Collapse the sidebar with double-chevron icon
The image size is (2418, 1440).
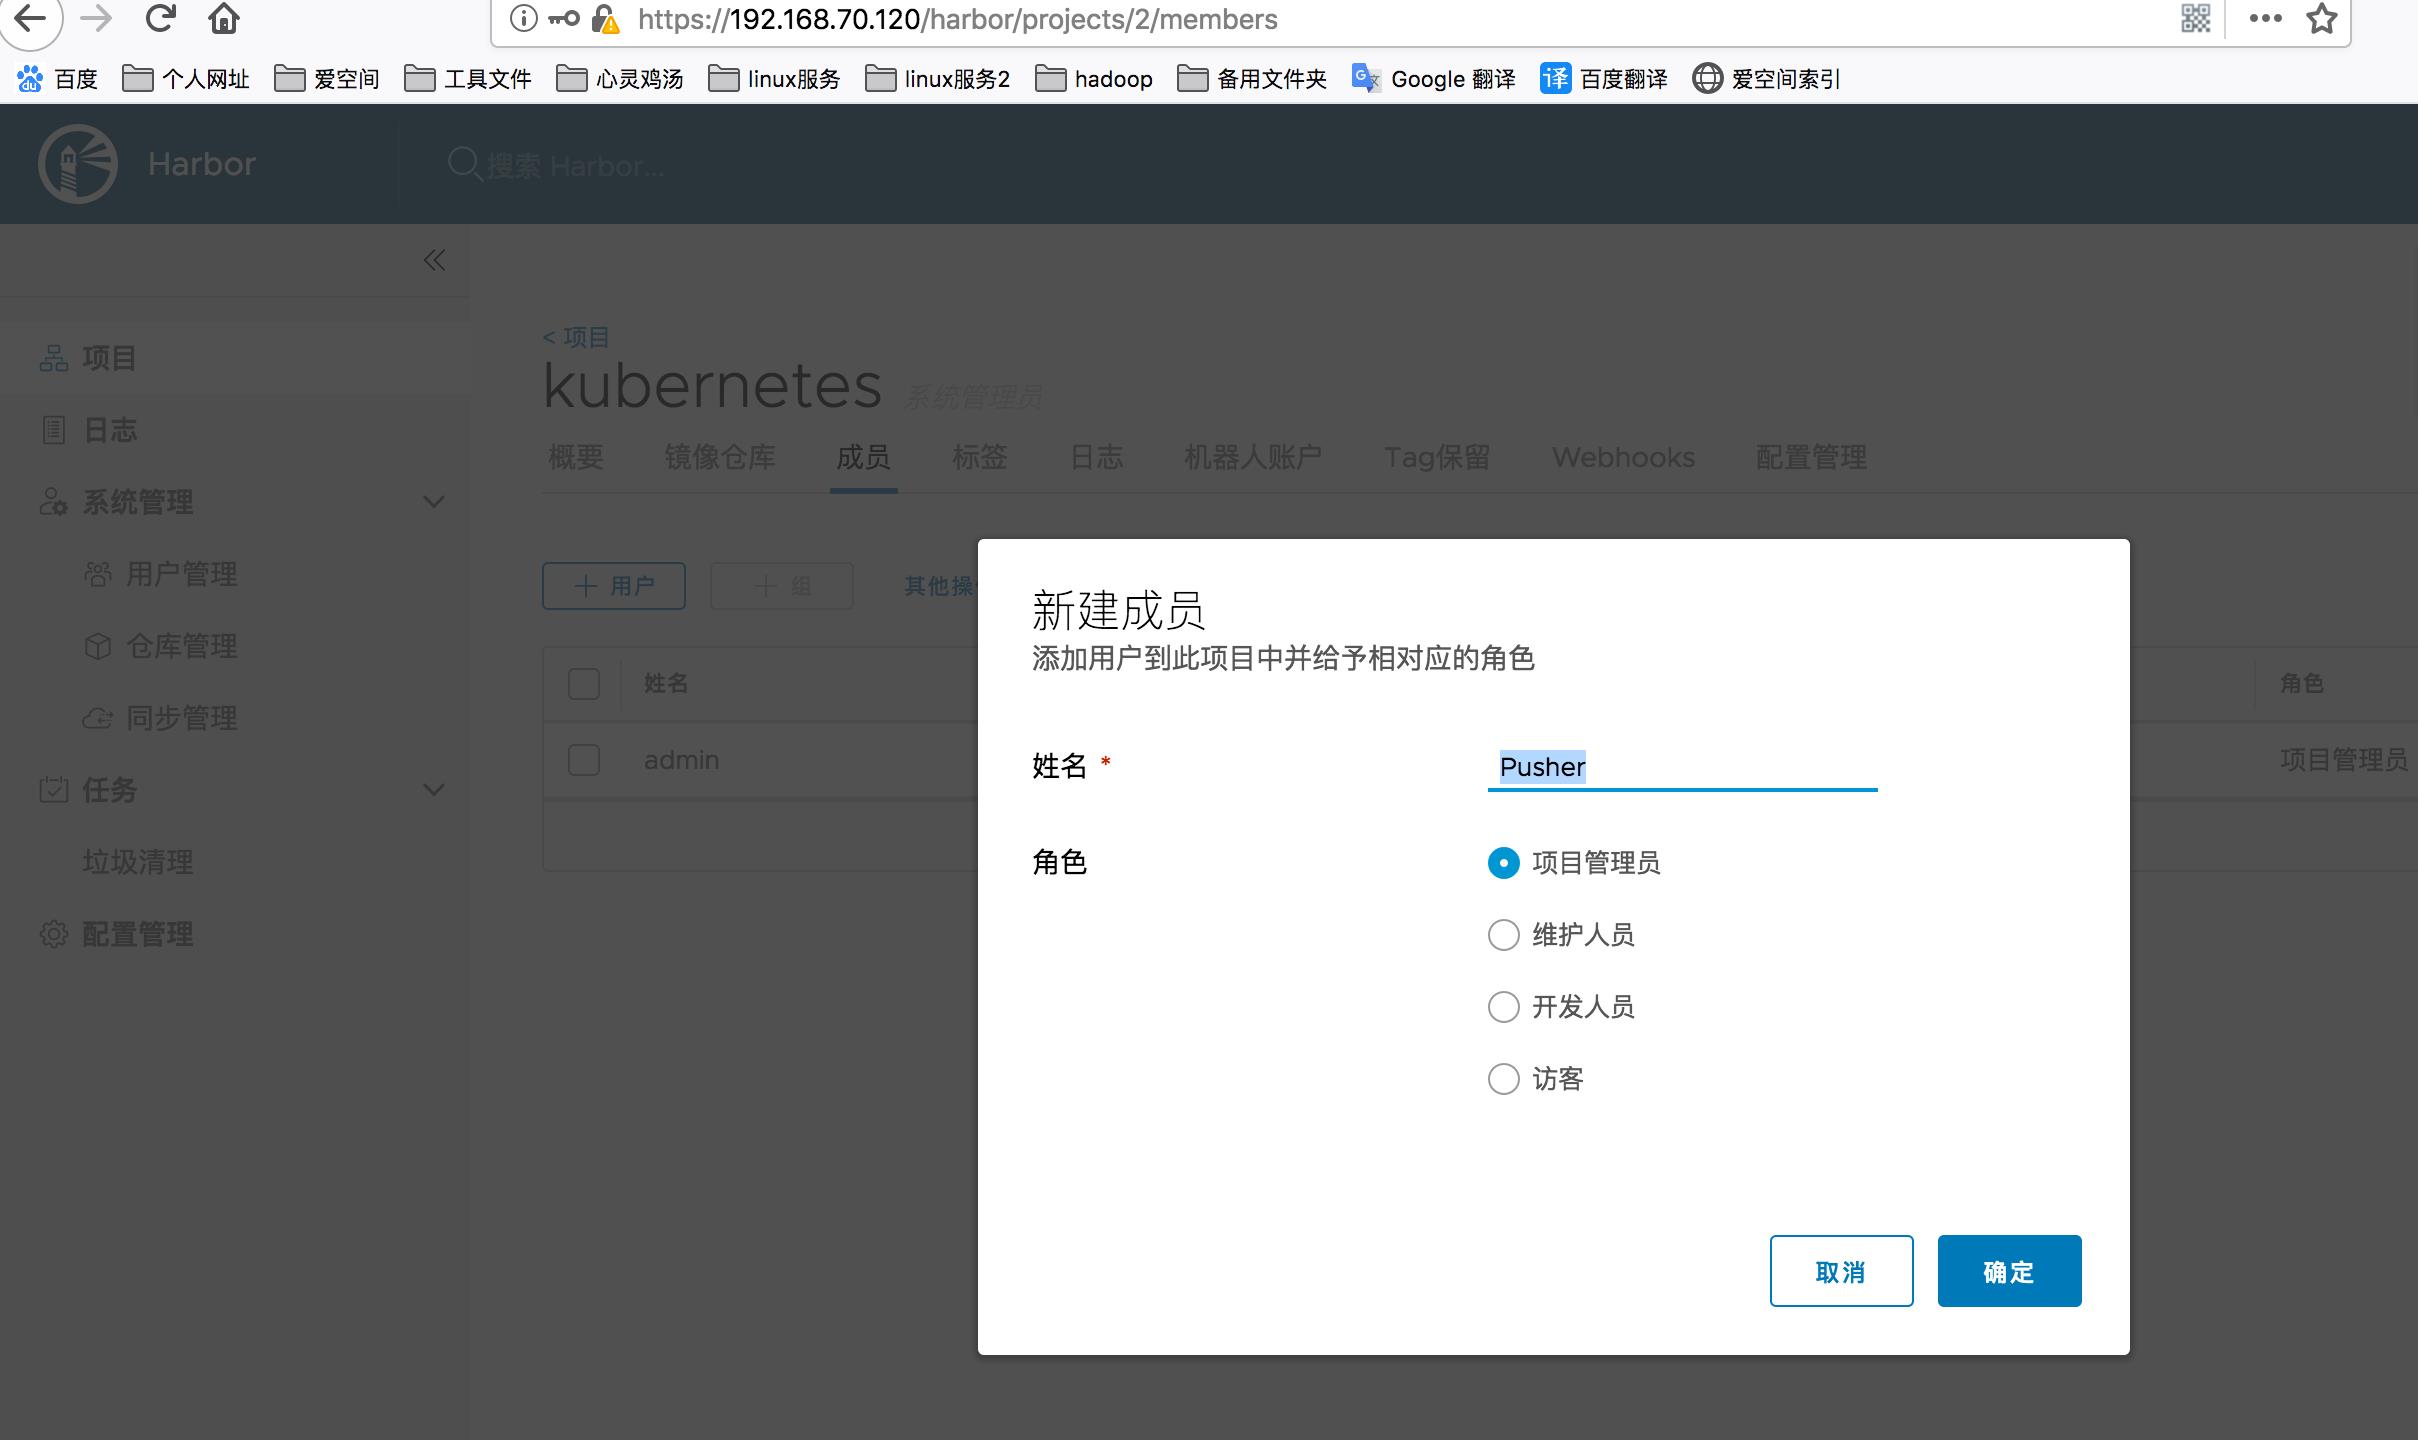click(434, 261)
